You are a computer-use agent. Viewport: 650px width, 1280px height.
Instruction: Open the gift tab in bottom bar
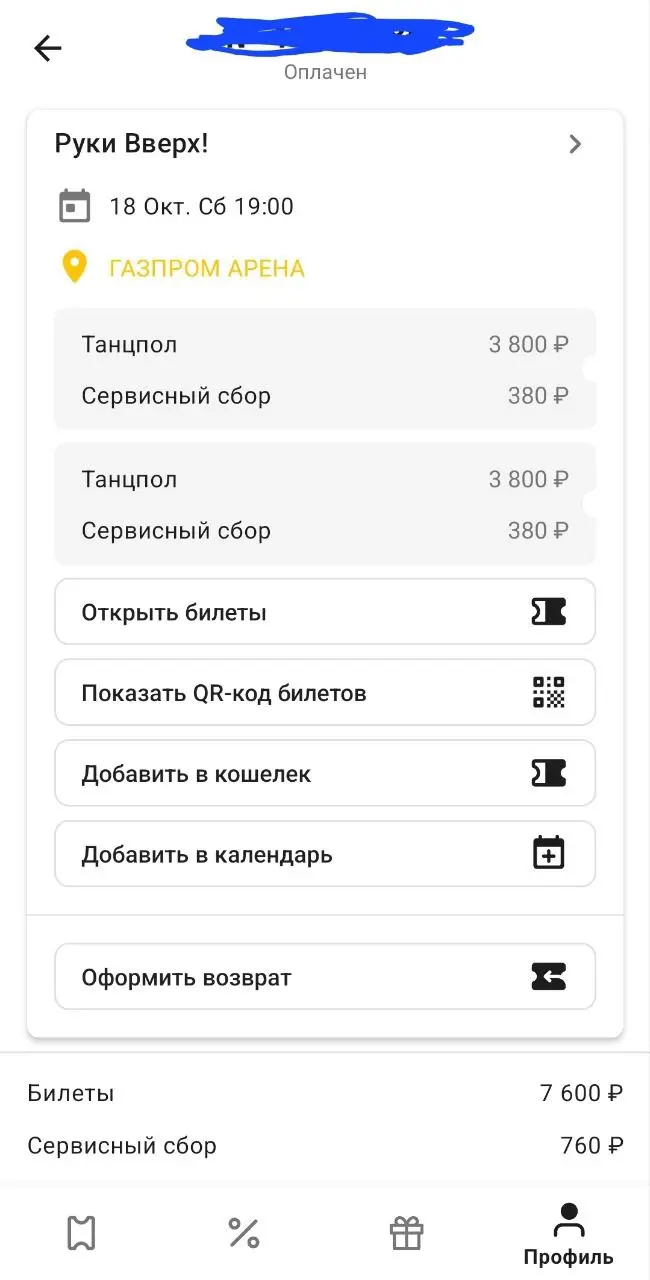[x=407, y=1233]
